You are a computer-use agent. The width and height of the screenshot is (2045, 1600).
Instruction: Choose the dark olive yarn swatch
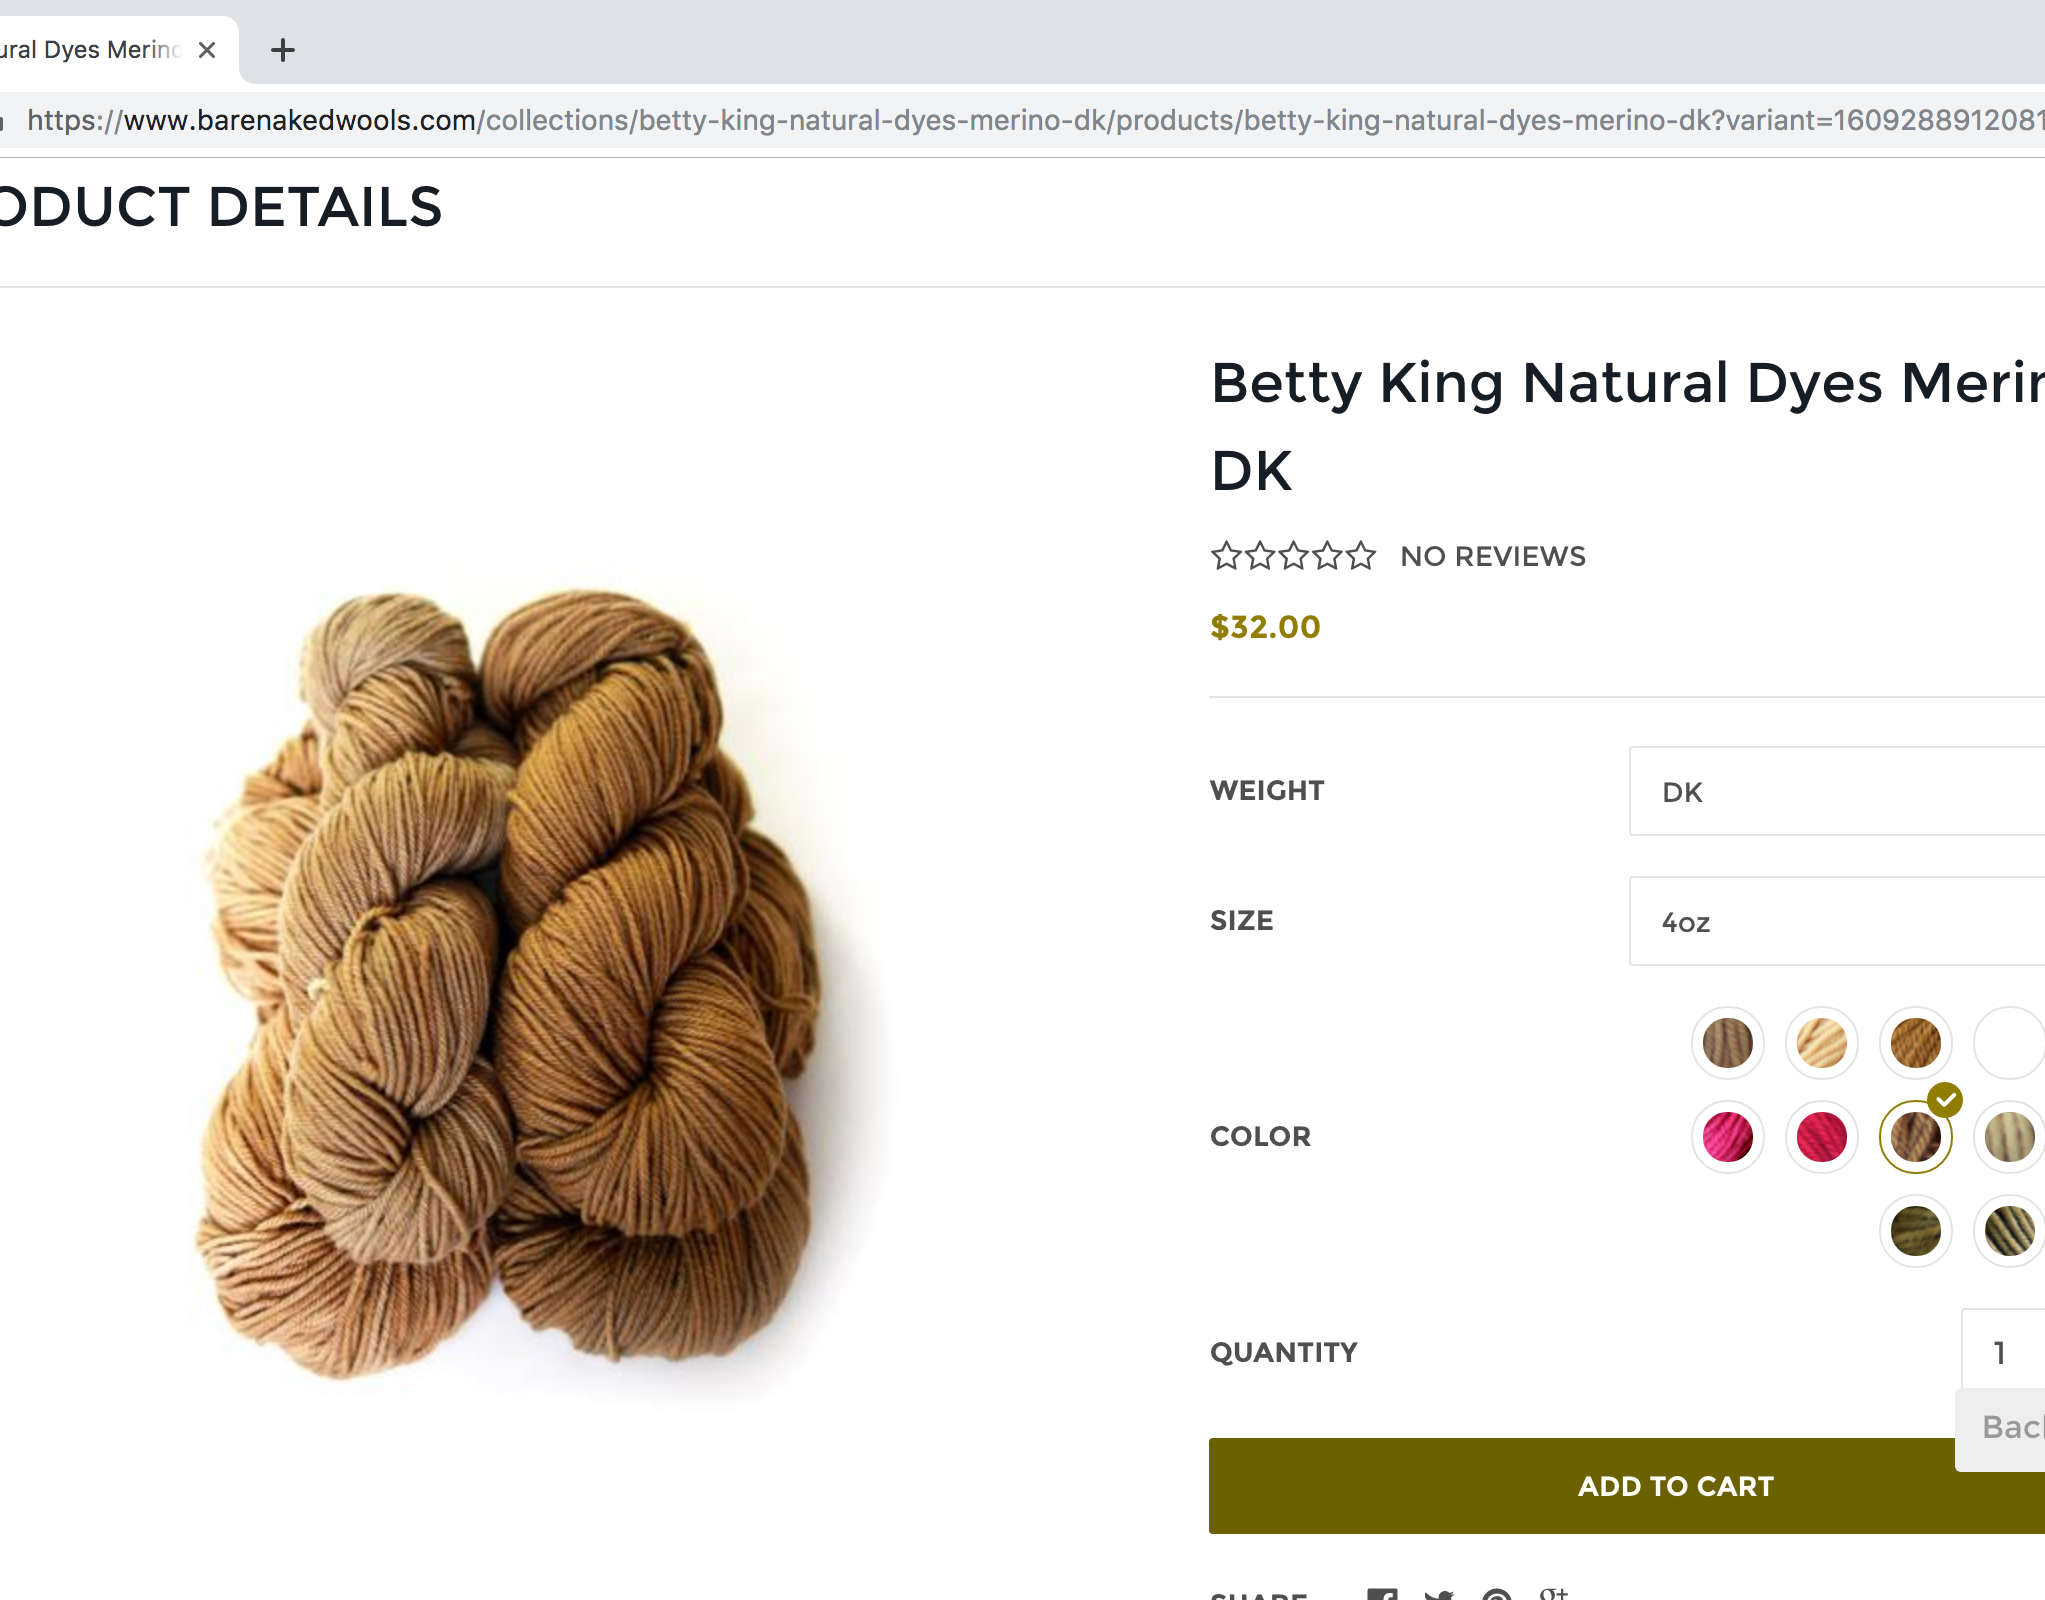pos(1916,1231)
